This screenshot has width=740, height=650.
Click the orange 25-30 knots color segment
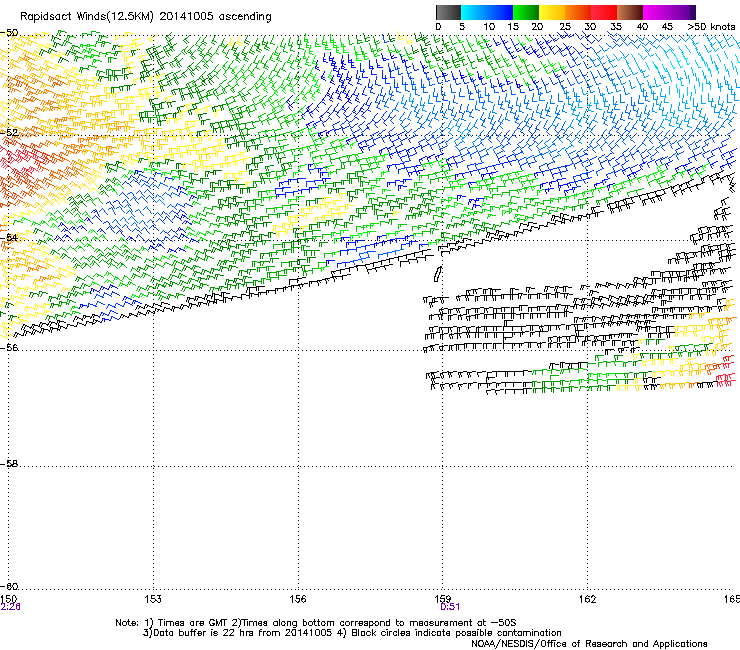point(578,12)
